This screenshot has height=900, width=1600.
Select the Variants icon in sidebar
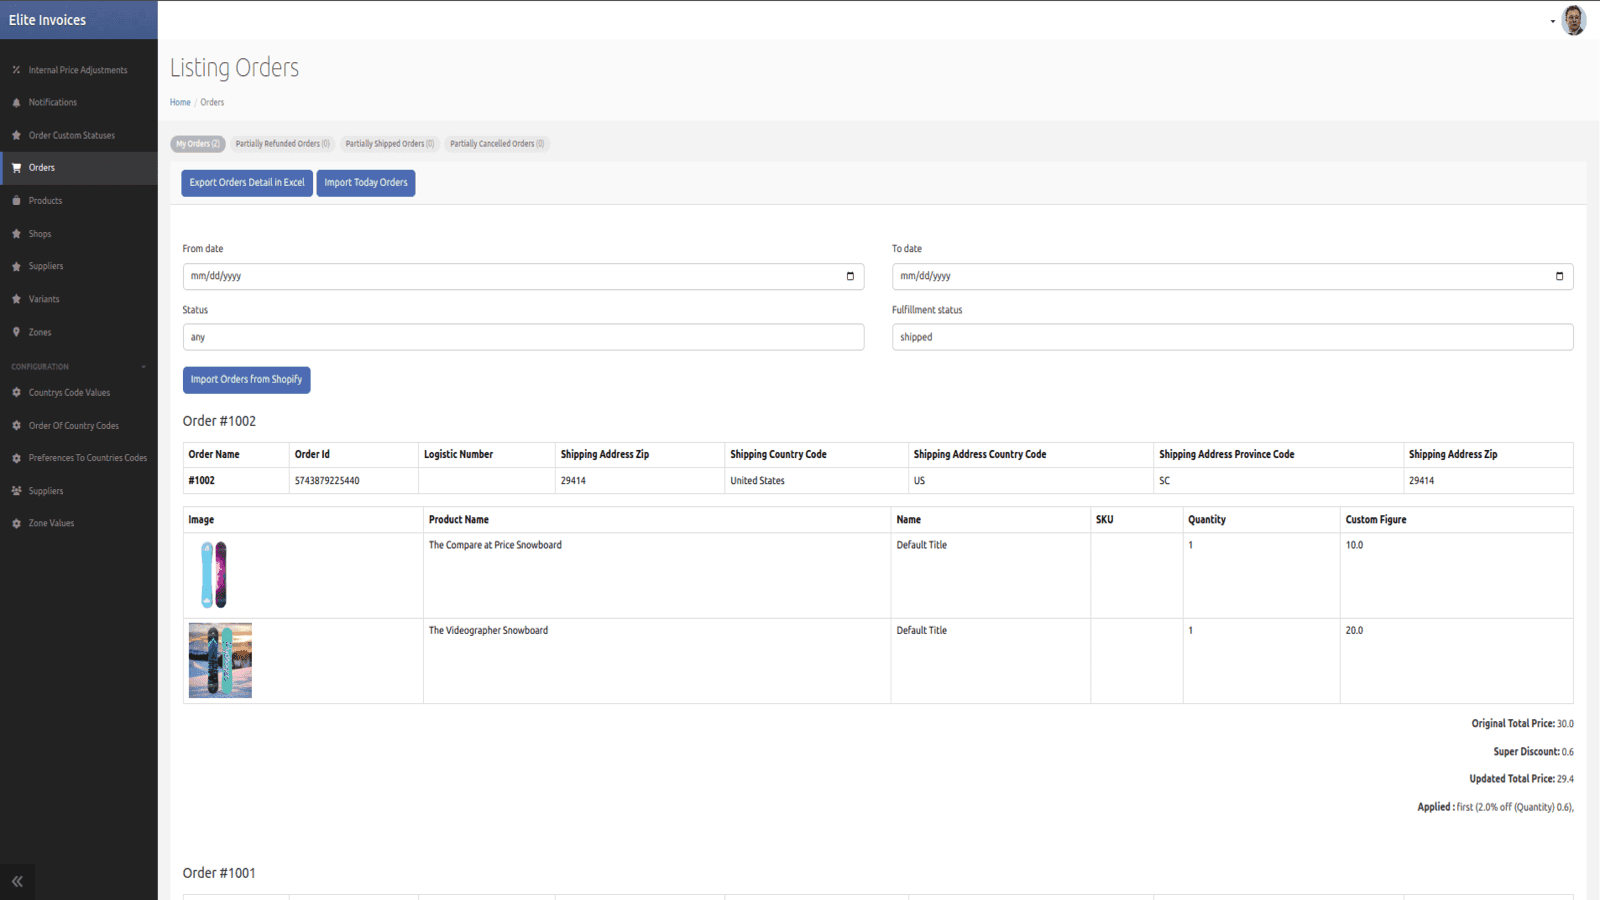(x=16, y=298)
